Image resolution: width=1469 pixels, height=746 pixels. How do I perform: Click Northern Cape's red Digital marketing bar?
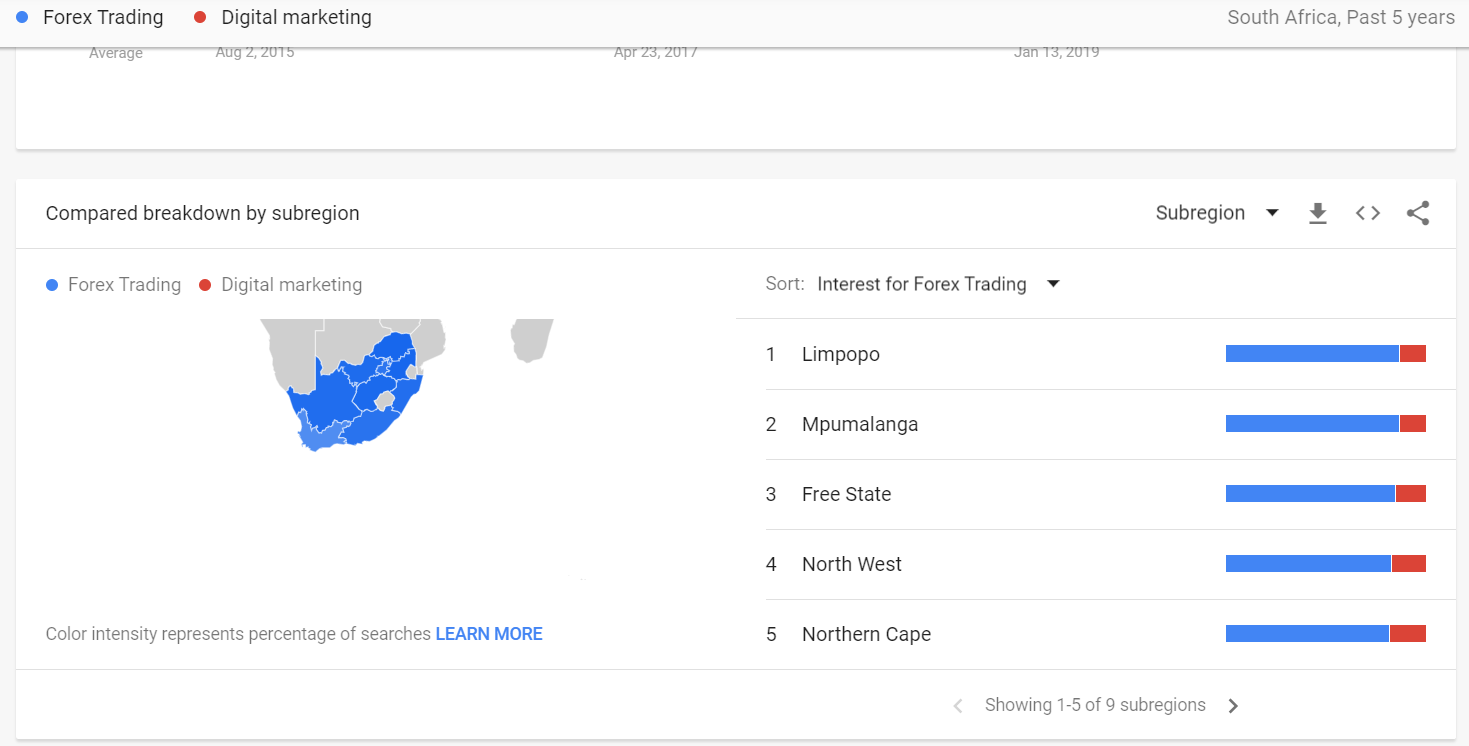pyautogui.click(x=1407, y=633)
